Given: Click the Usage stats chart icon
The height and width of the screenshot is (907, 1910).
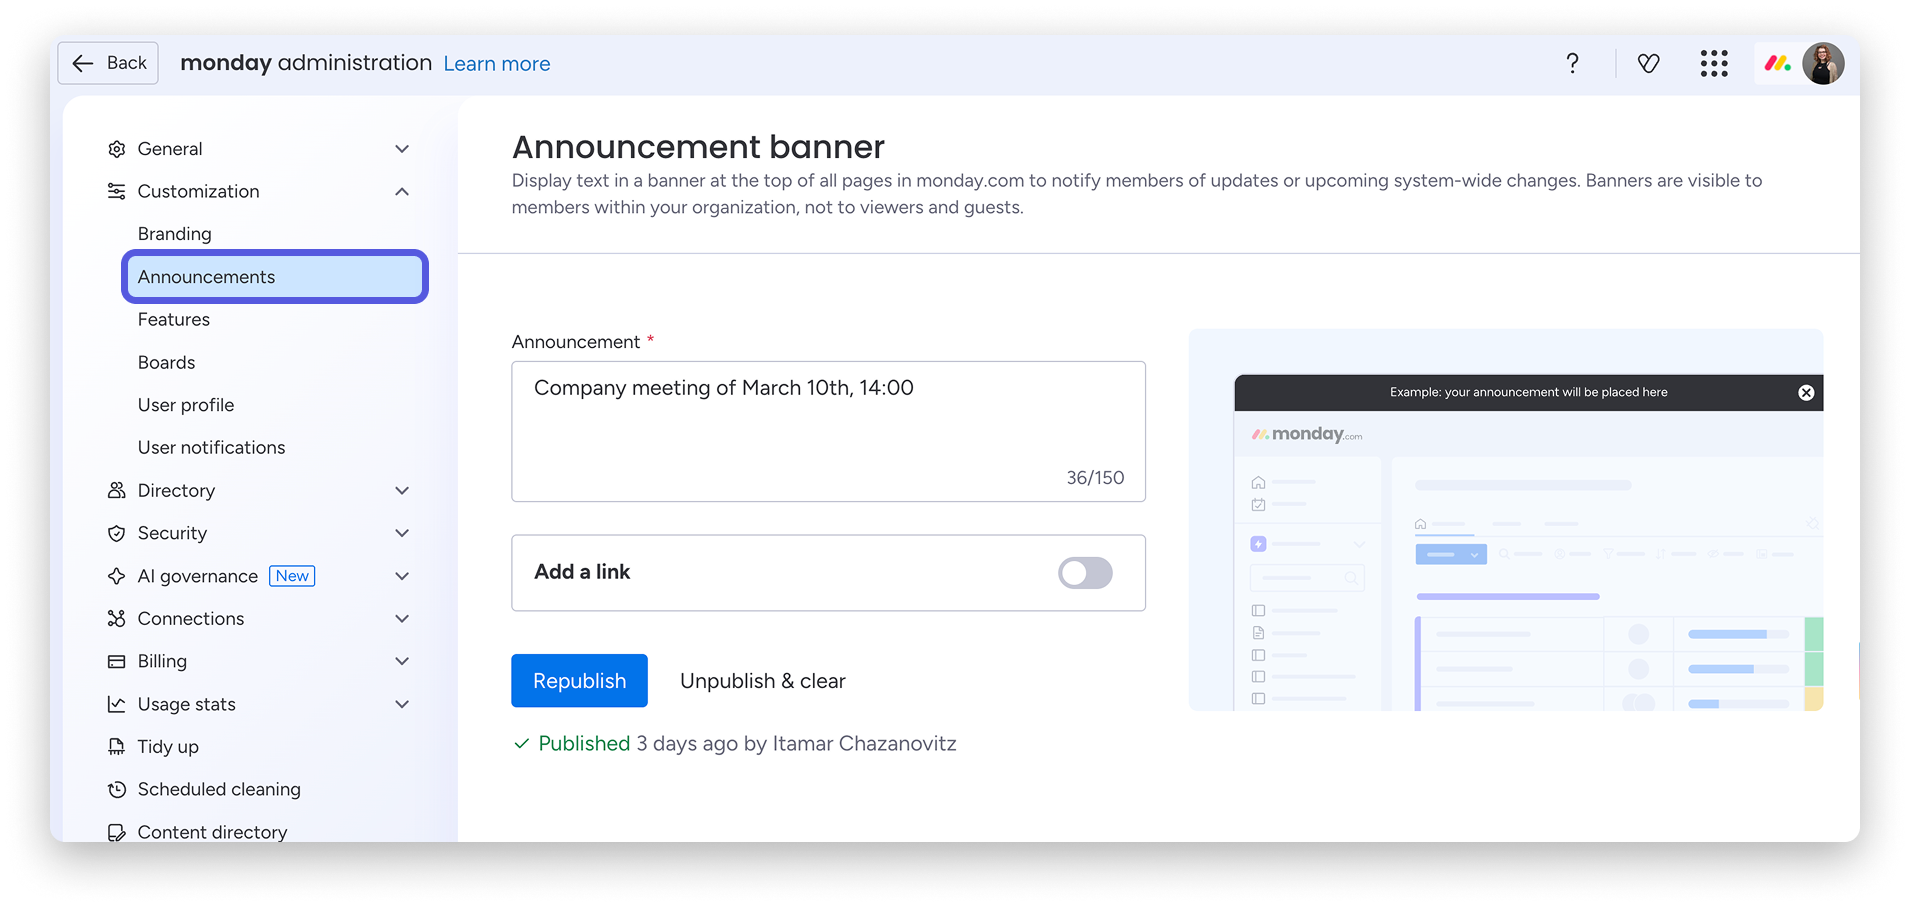Looking at the screenshot, I should [x=117, y=704].
